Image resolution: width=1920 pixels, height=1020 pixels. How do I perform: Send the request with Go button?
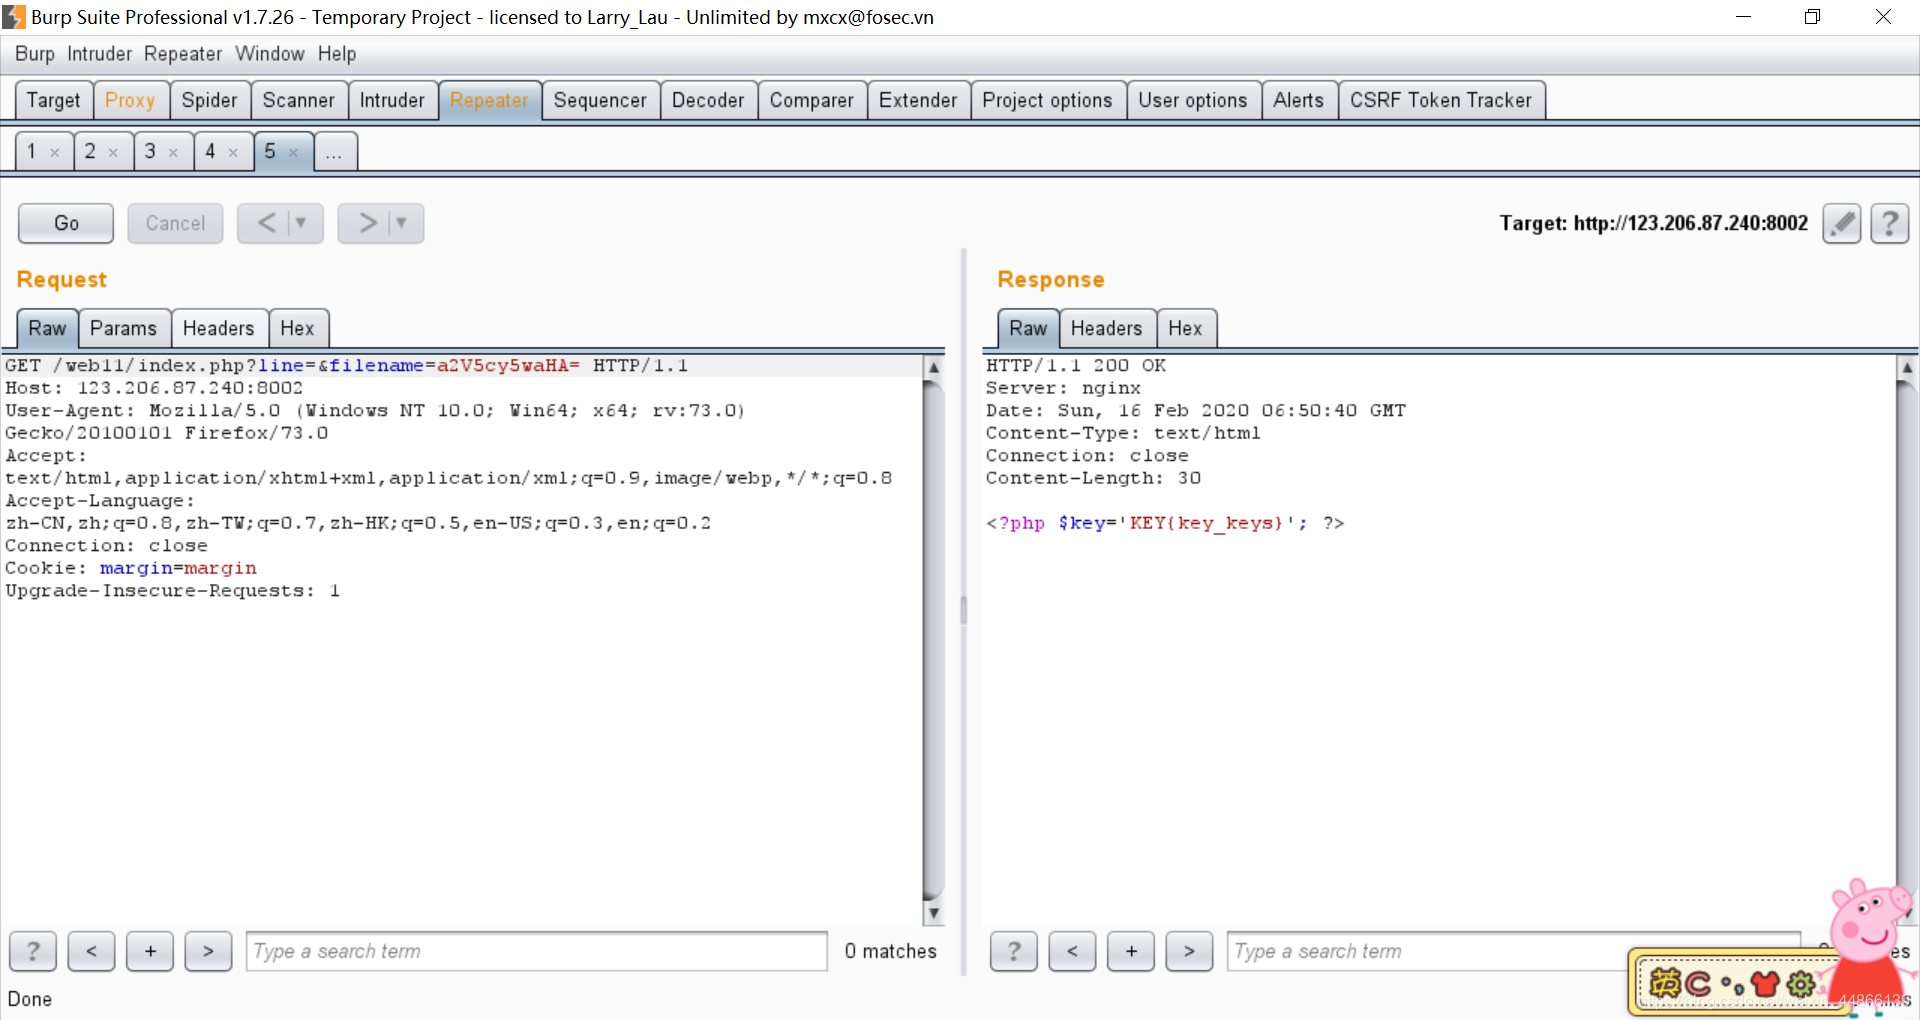(66, 223)
